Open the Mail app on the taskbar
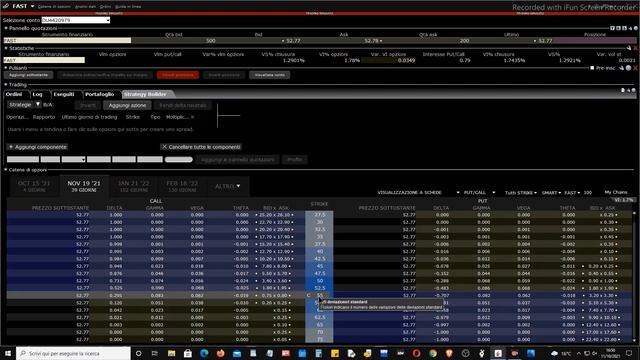 point(237,353)
